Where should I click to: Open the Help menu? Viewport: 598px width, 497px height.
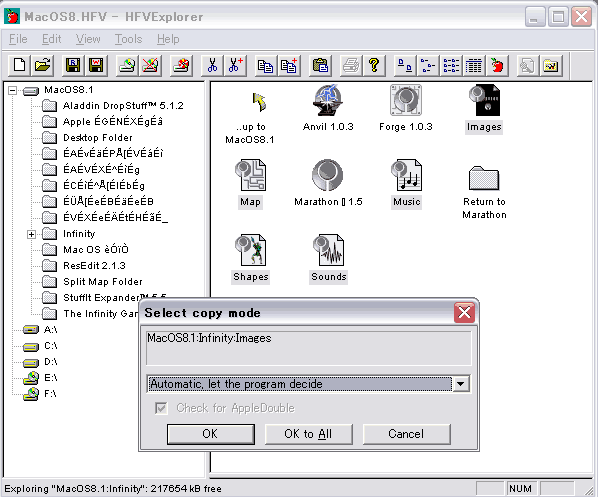[168, 39]
